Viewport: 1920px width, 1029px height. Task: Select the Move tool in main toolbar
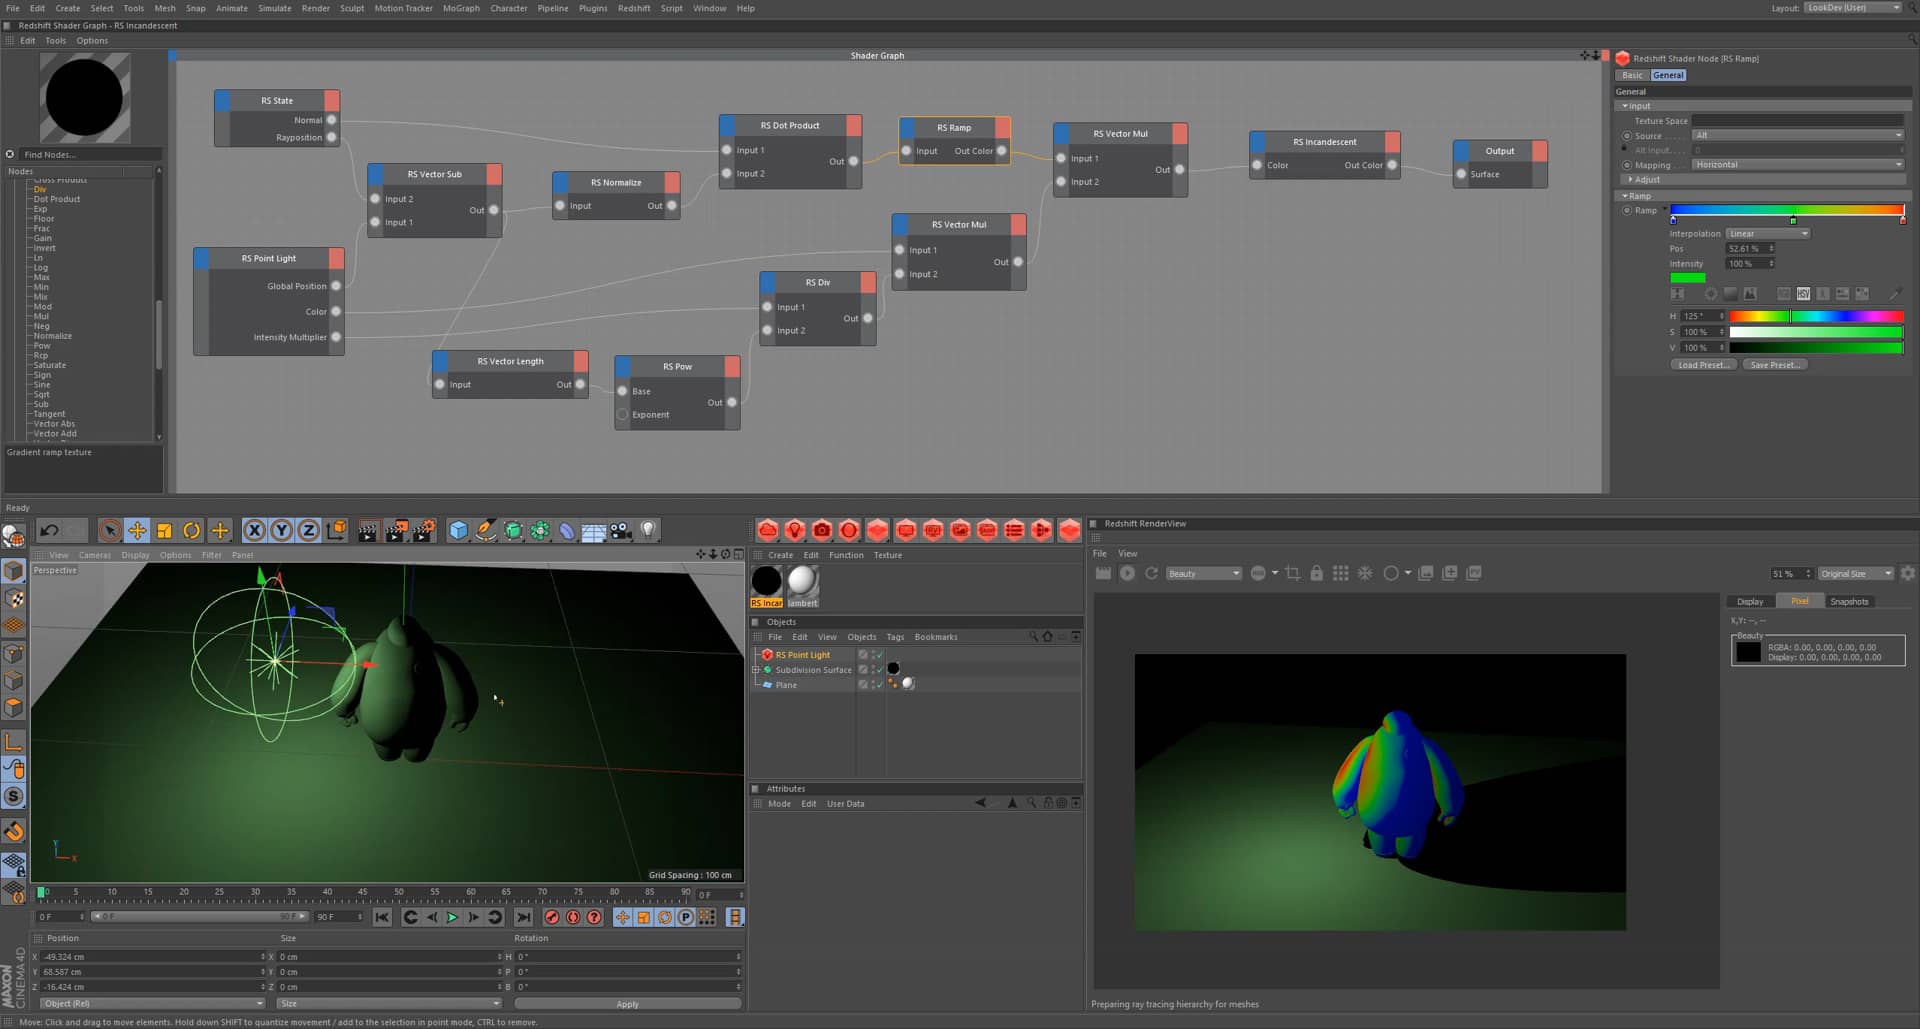click(137, 530)
